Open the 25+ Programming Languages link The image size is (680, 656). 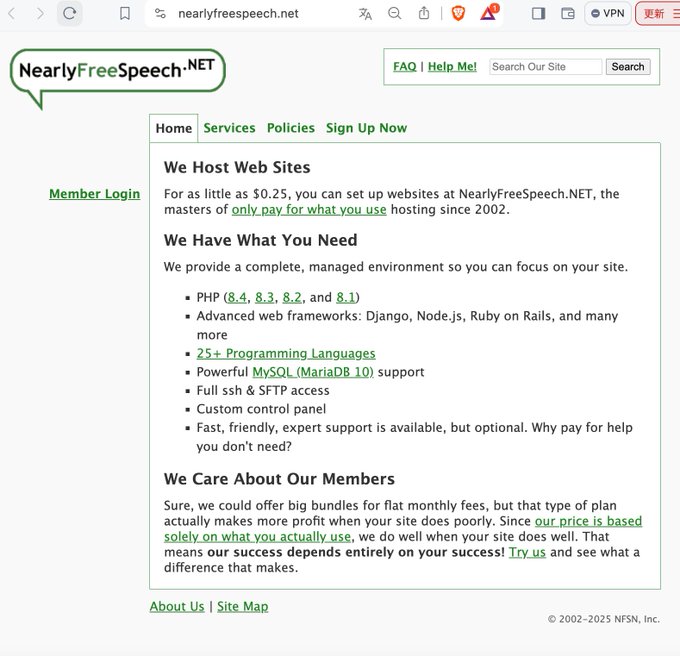pyautogui.click(x=286, y=353)
